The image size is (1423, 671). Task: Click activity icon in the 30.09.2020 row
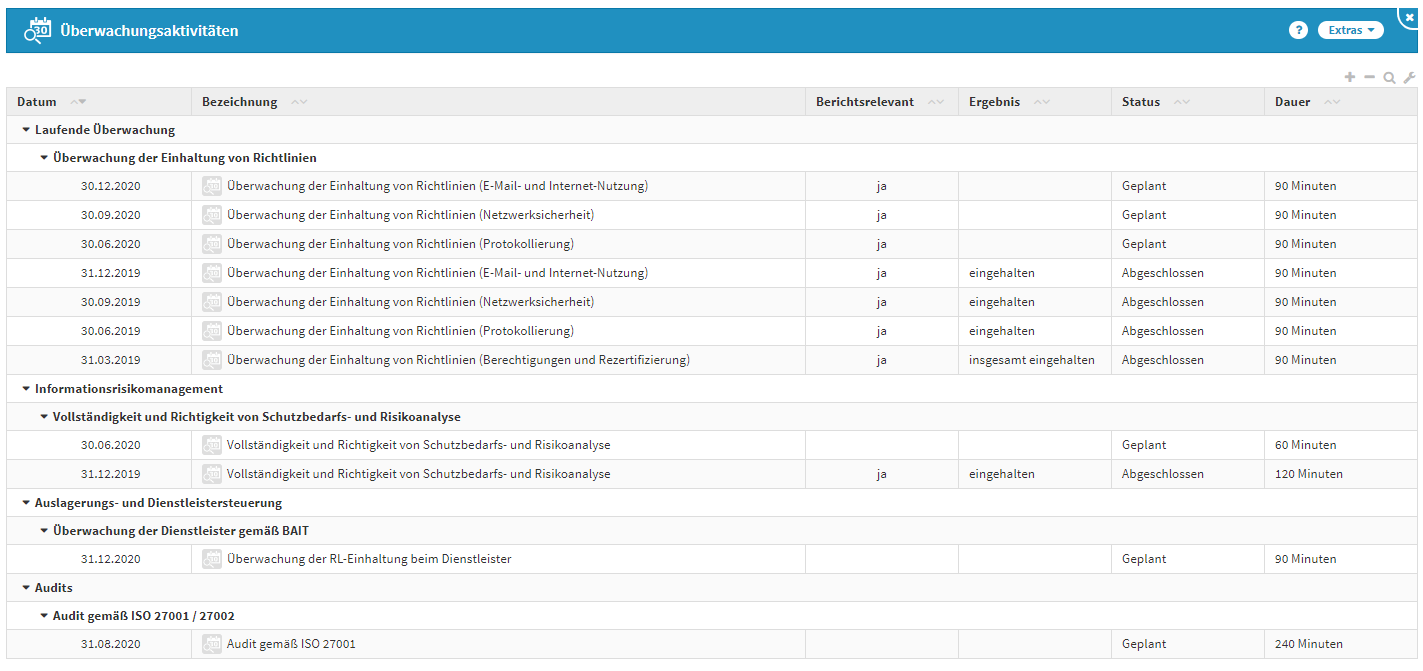212,215
